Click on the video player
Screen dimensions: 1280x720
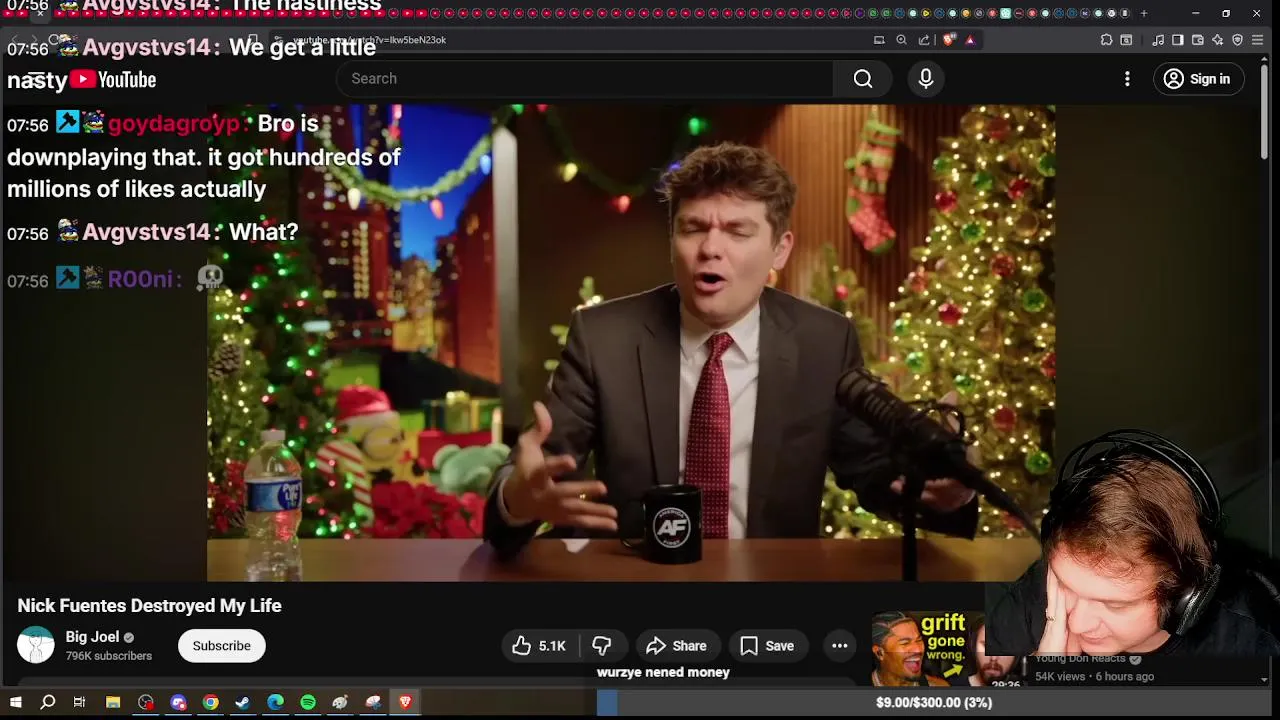(631, 343)
